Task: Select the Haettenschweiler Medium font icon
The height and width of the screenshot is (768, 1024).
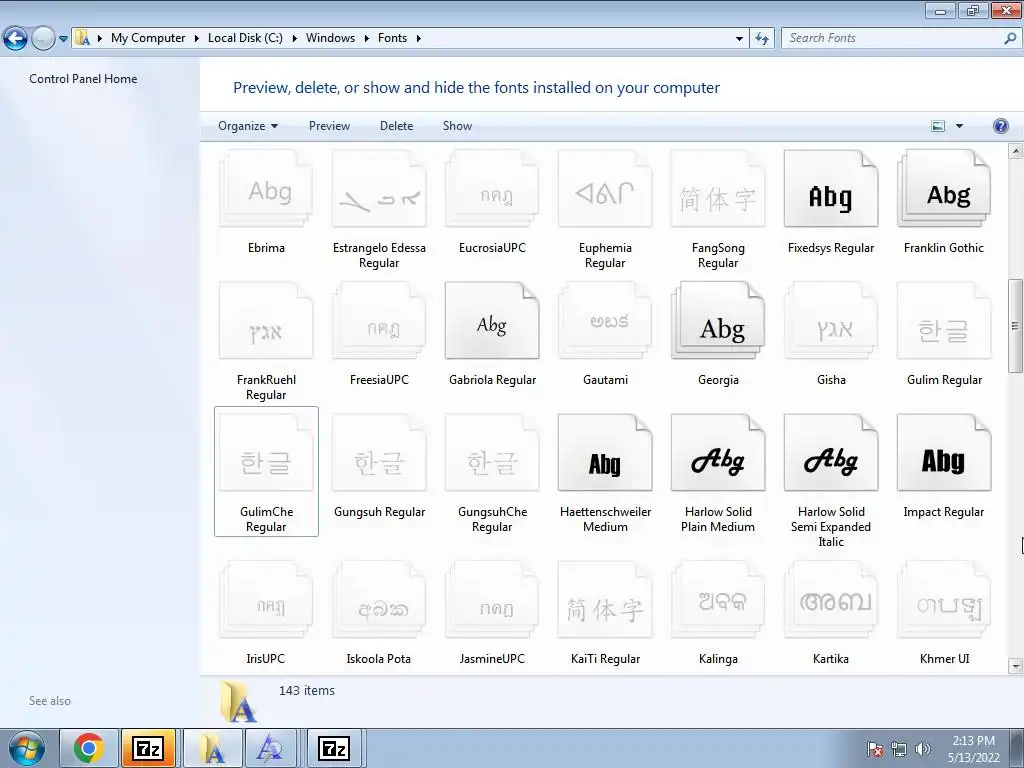Action: pyautogui.click(x=605, y=452)
